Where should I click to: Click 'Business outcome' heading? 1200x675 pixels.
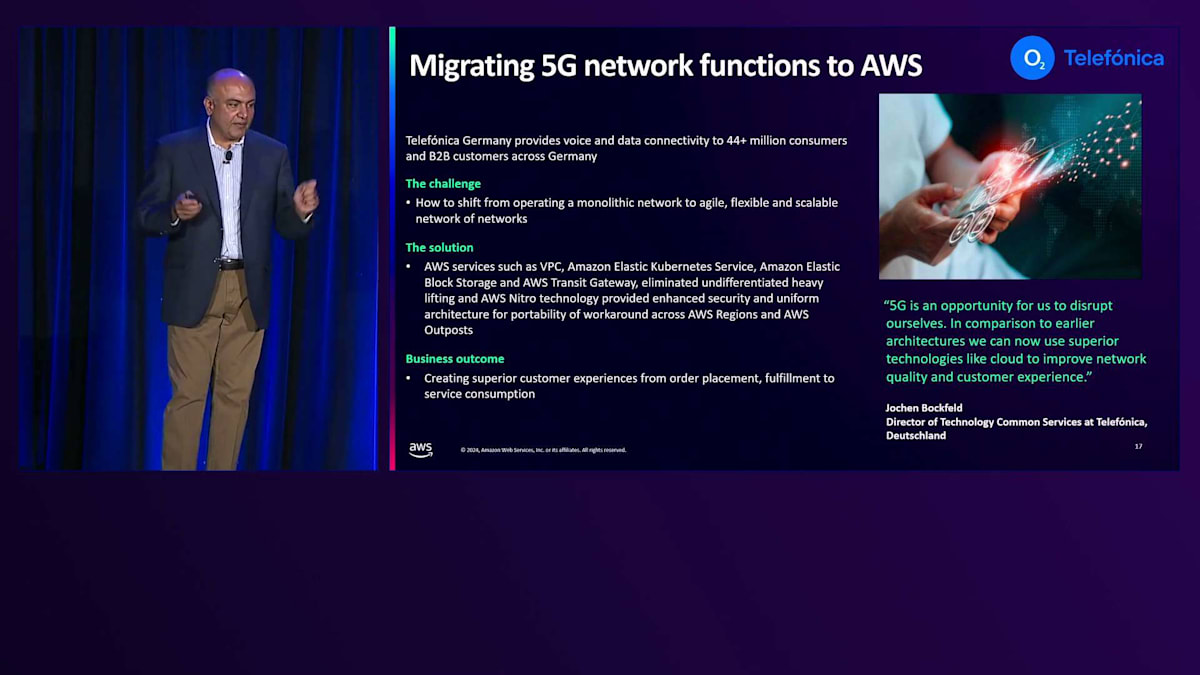(455, 359)
